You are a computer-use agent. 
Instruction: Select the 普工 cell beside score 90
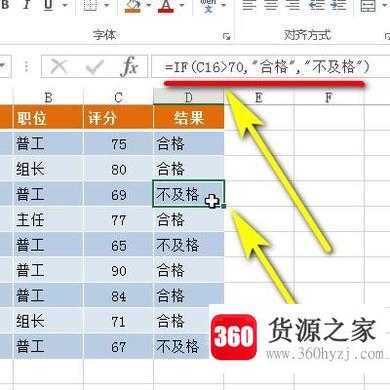click(x=48, y=270)
